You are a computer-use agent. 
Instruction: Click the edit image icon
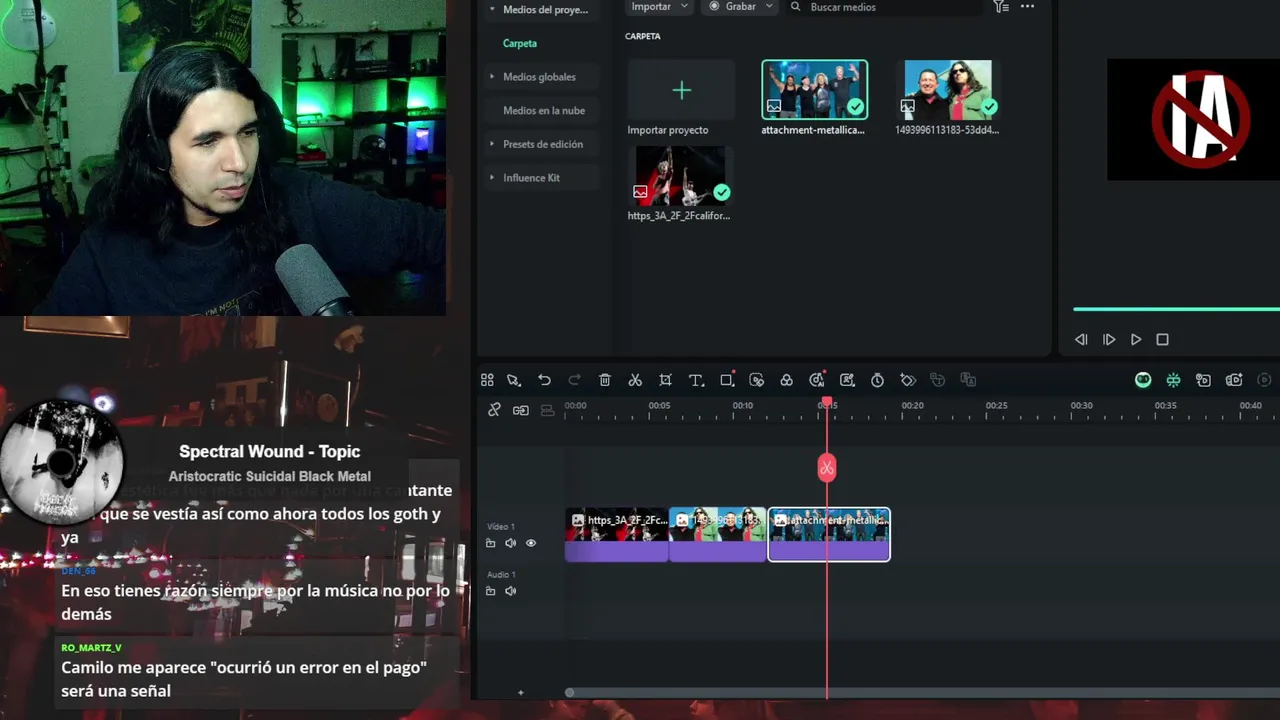[847, 380]
